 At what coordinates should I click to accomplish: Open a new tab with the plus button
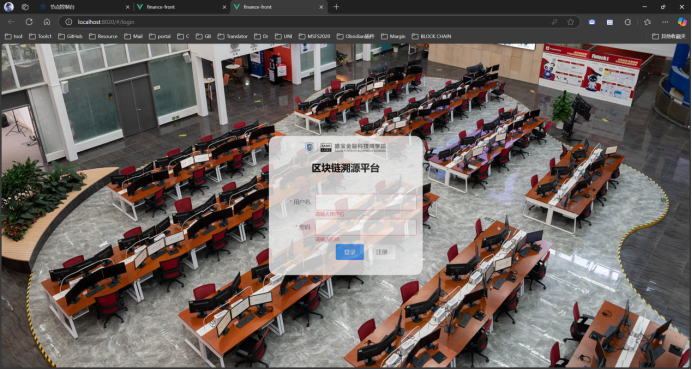pos(336,7)
